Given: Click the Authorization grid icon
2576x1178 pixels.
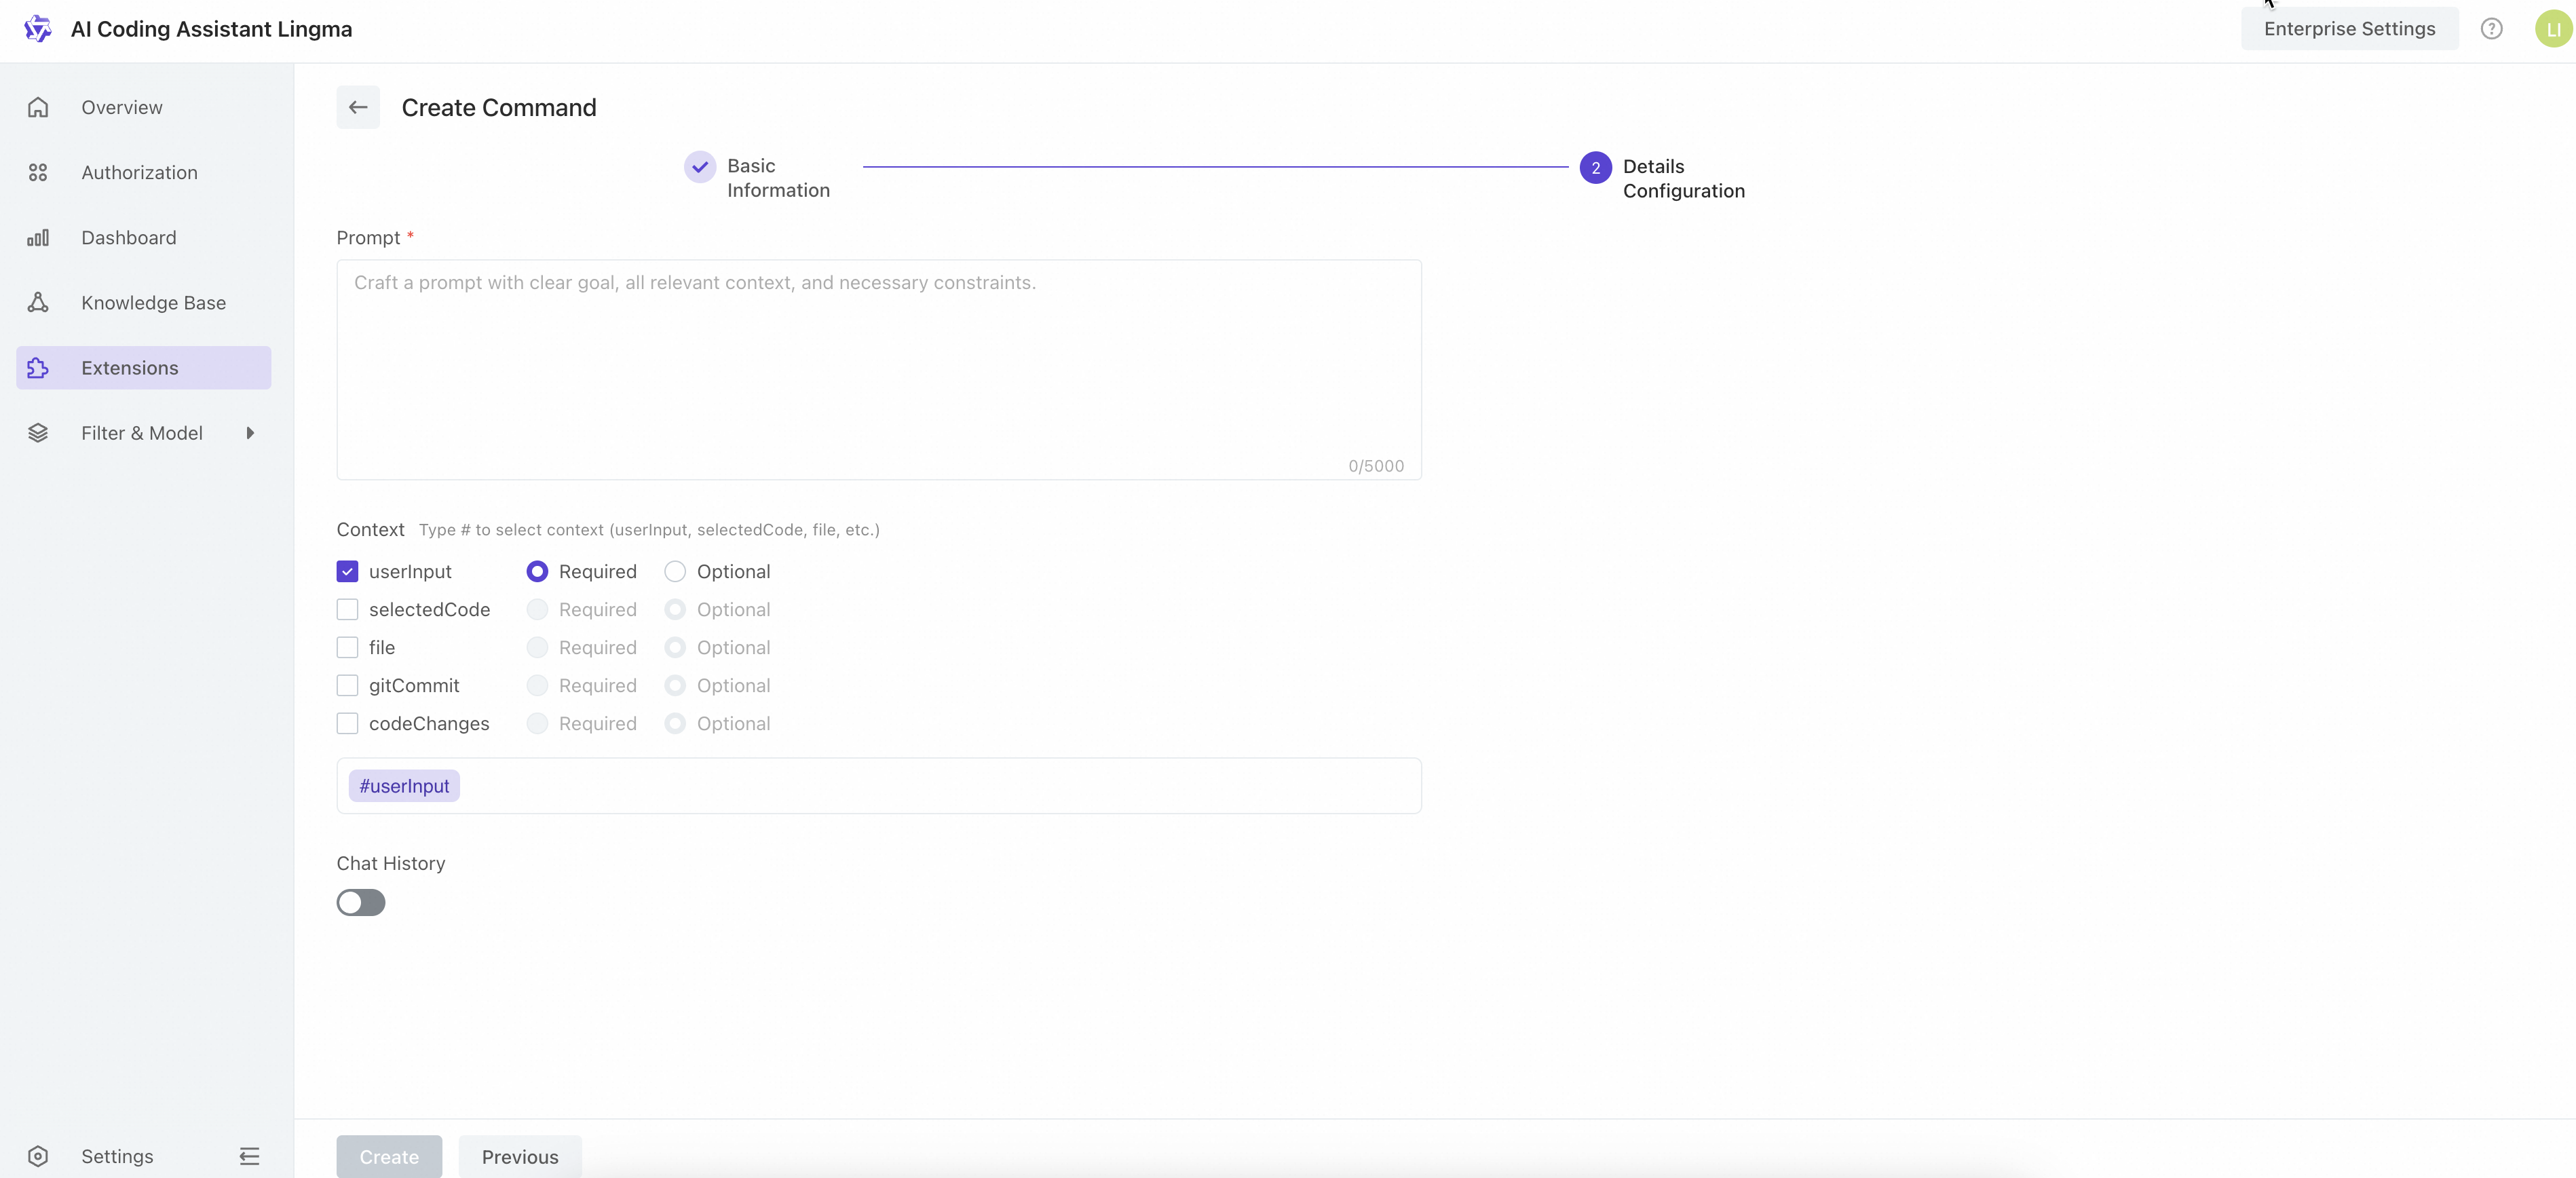Looking at the screenshot, I should click(x=38, y=172).
